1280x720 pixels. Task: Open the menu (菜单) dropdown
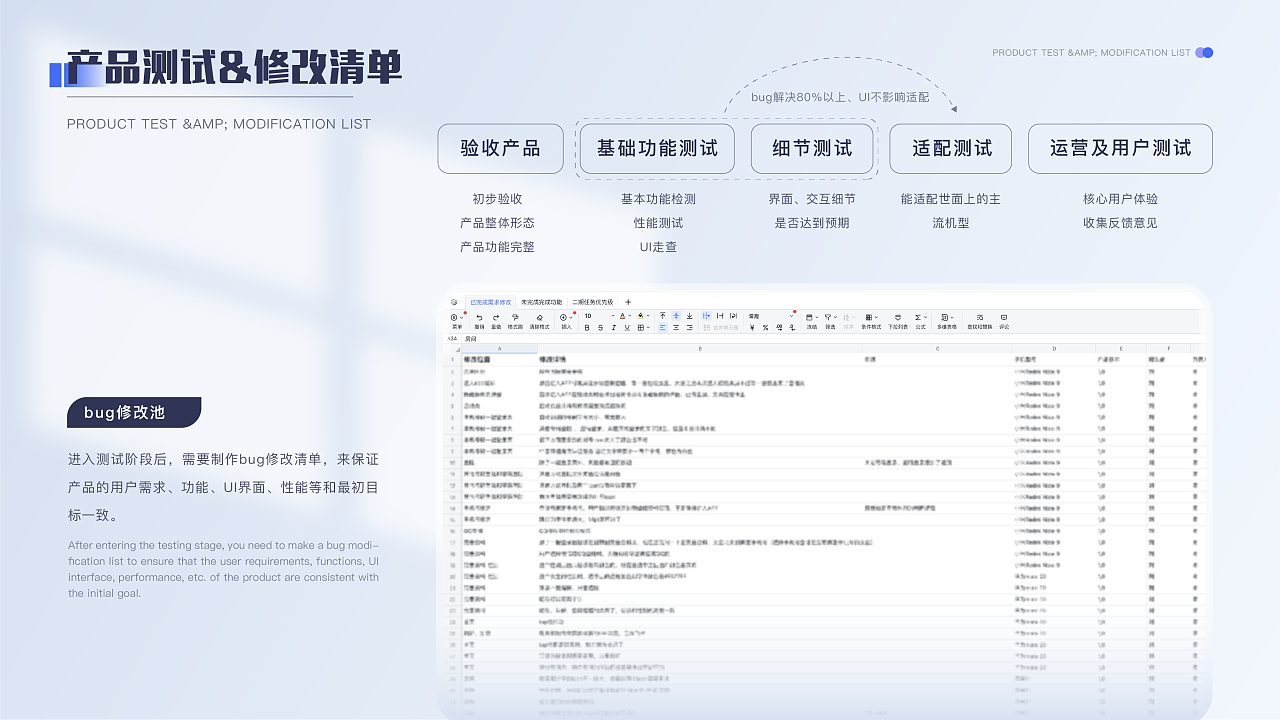point(457,321)
